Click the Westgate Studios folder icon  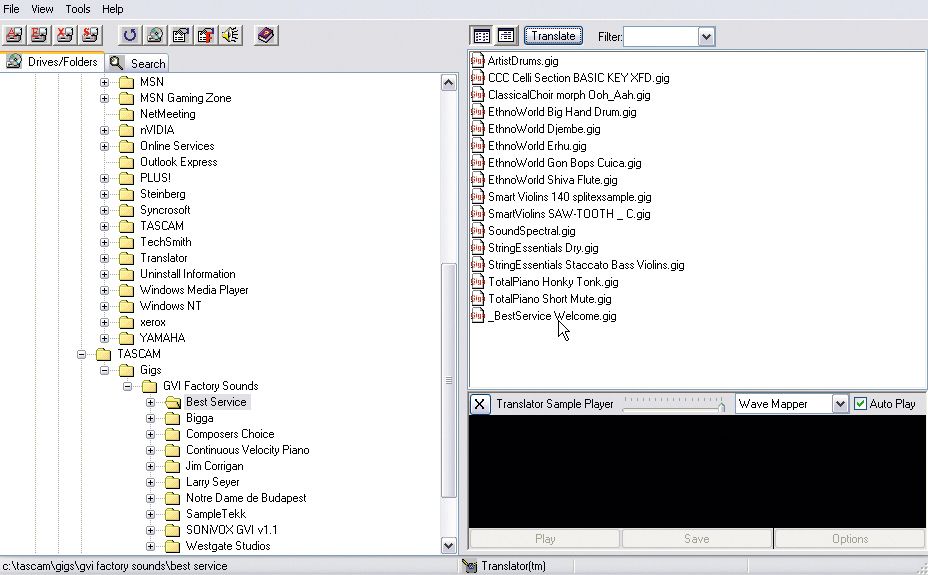[173, 546]
